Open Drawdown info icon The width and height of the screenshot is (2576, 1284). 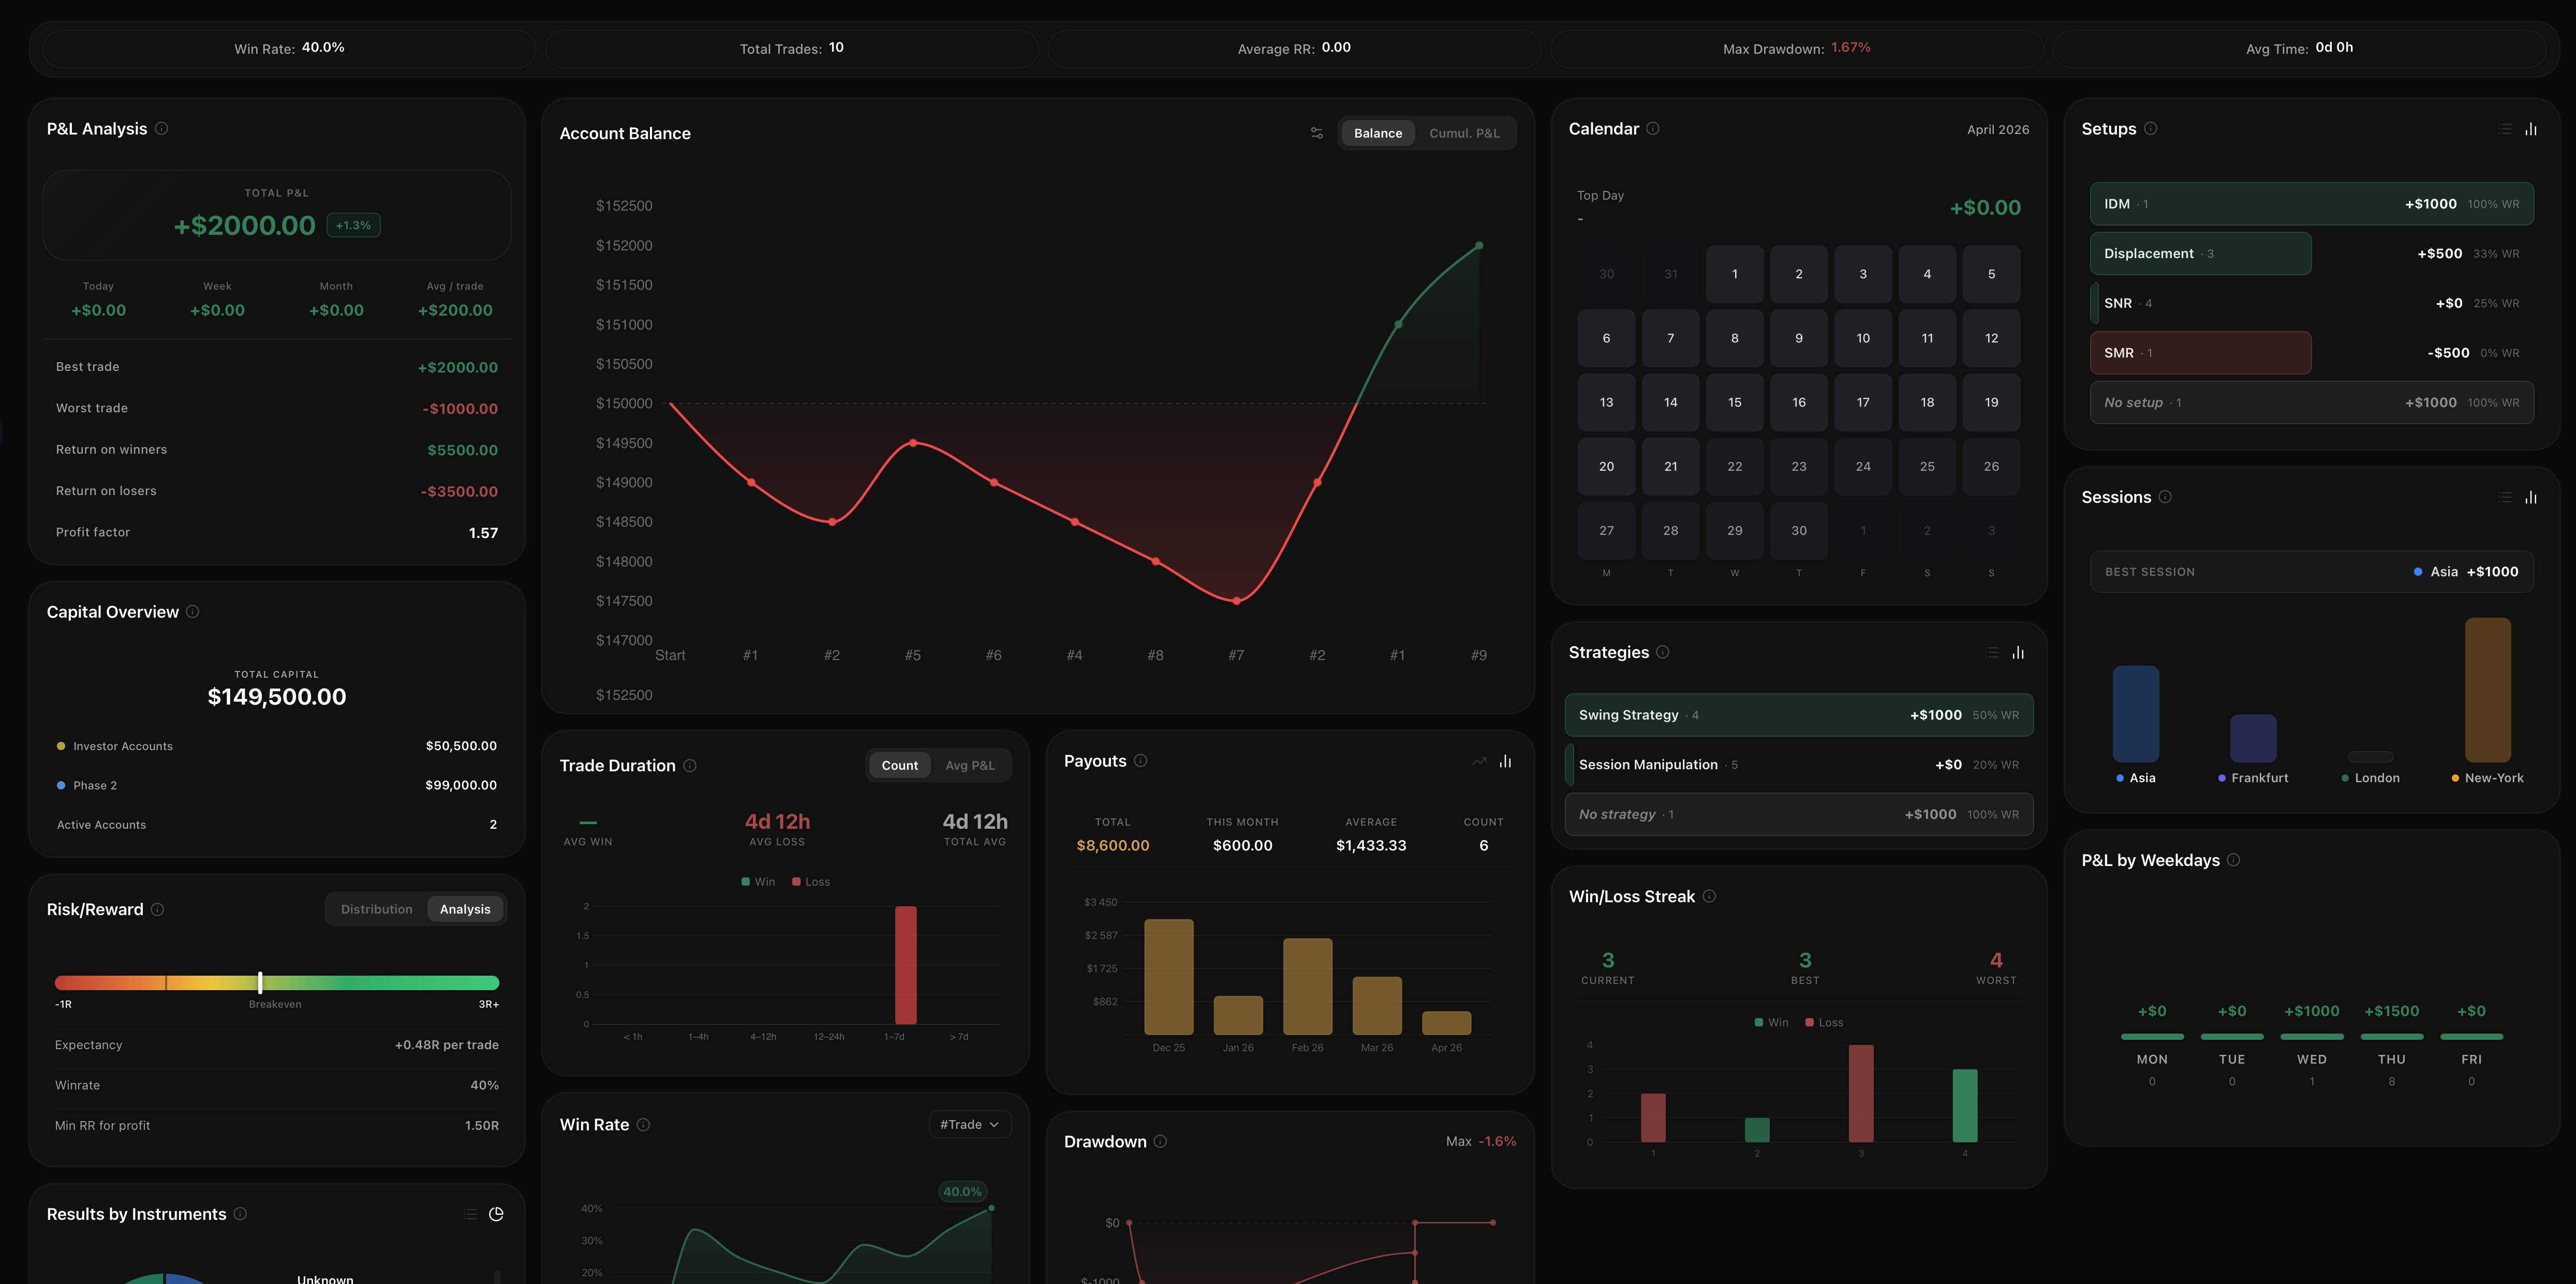(x=1160, y=1141)
